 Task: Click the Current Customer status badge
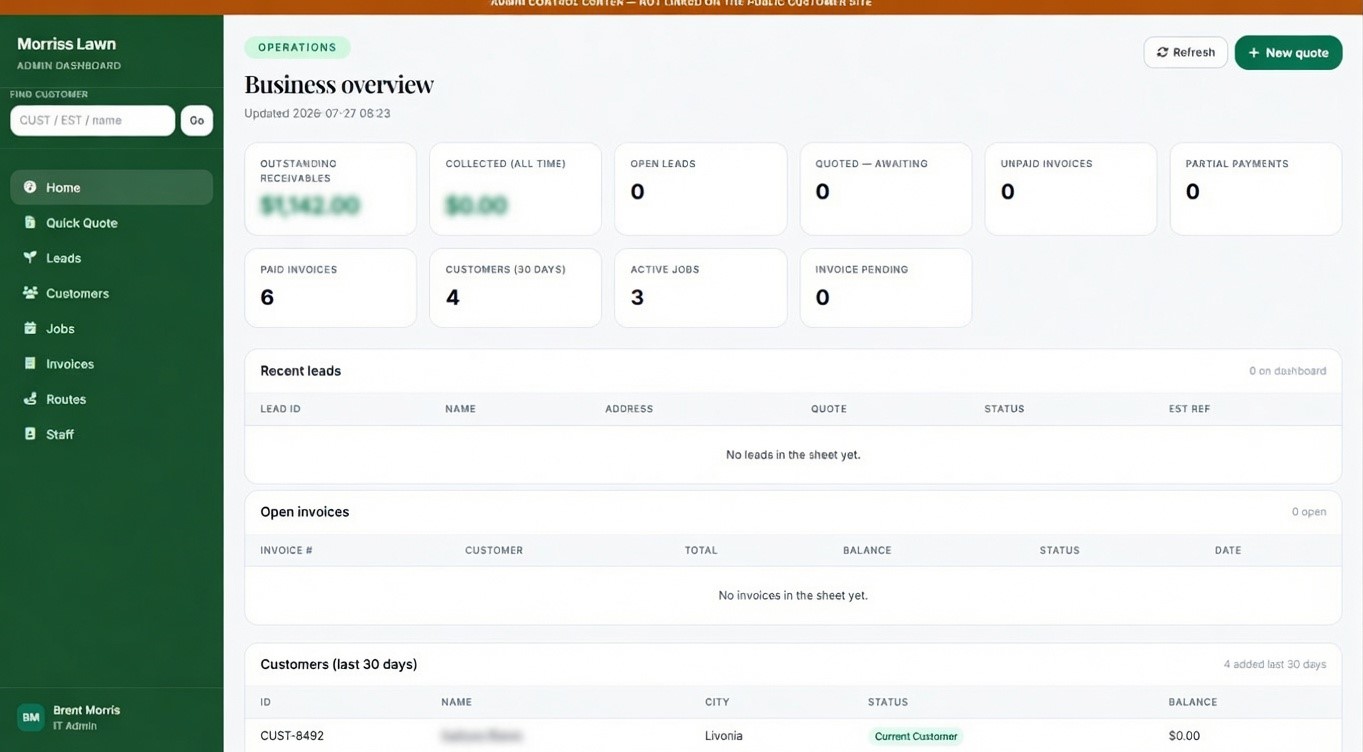point(916,736)
